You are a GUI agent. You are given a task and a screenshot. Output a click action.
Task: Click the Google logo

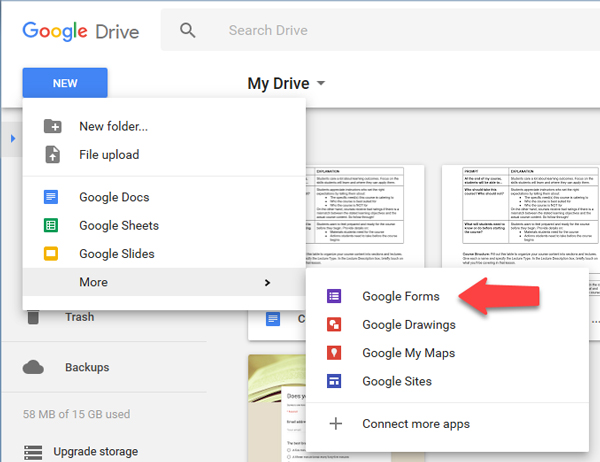click(55, 31)
